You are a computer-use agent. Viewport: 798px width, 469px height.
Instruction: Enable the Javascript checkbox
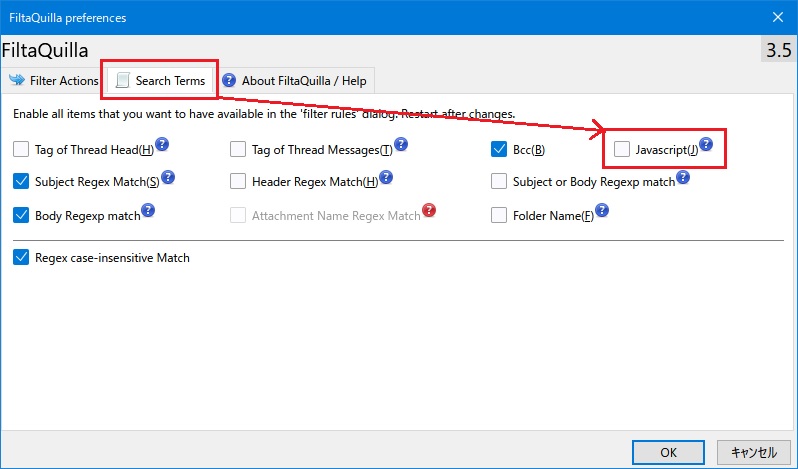click(622, 150)
